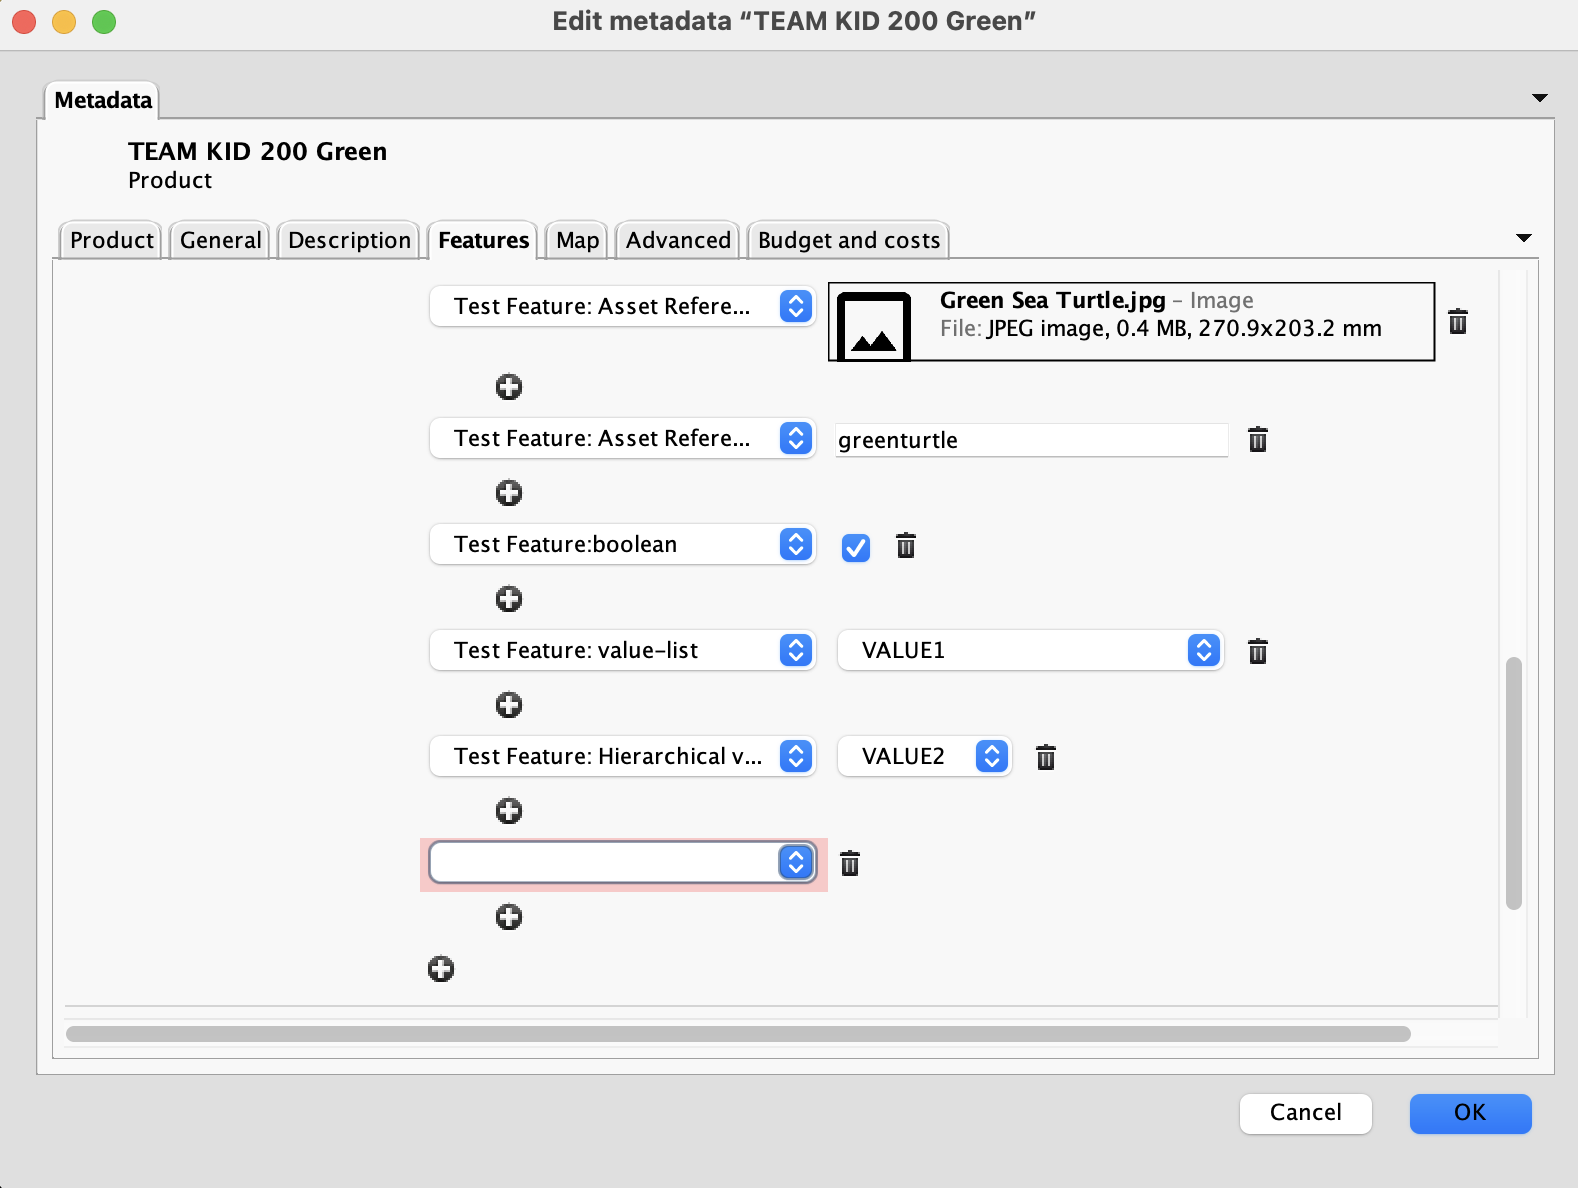Screen dimensions: 1578x1188
Task: Uncheck the Test Feature:boolean checkbox
Action: pos(856,547)
